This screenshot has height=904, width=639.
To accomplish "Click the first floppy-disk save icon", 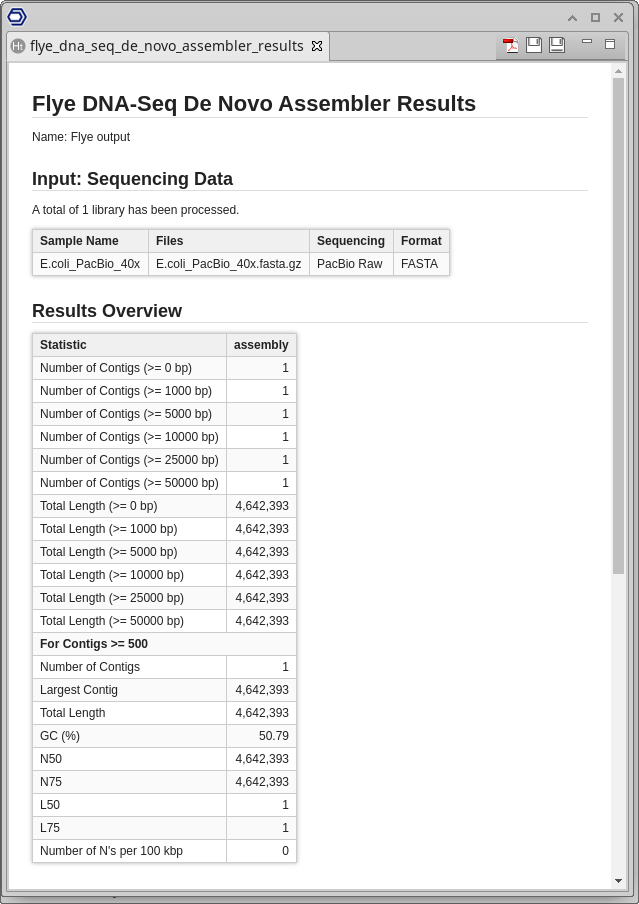I will pos(534,45).
